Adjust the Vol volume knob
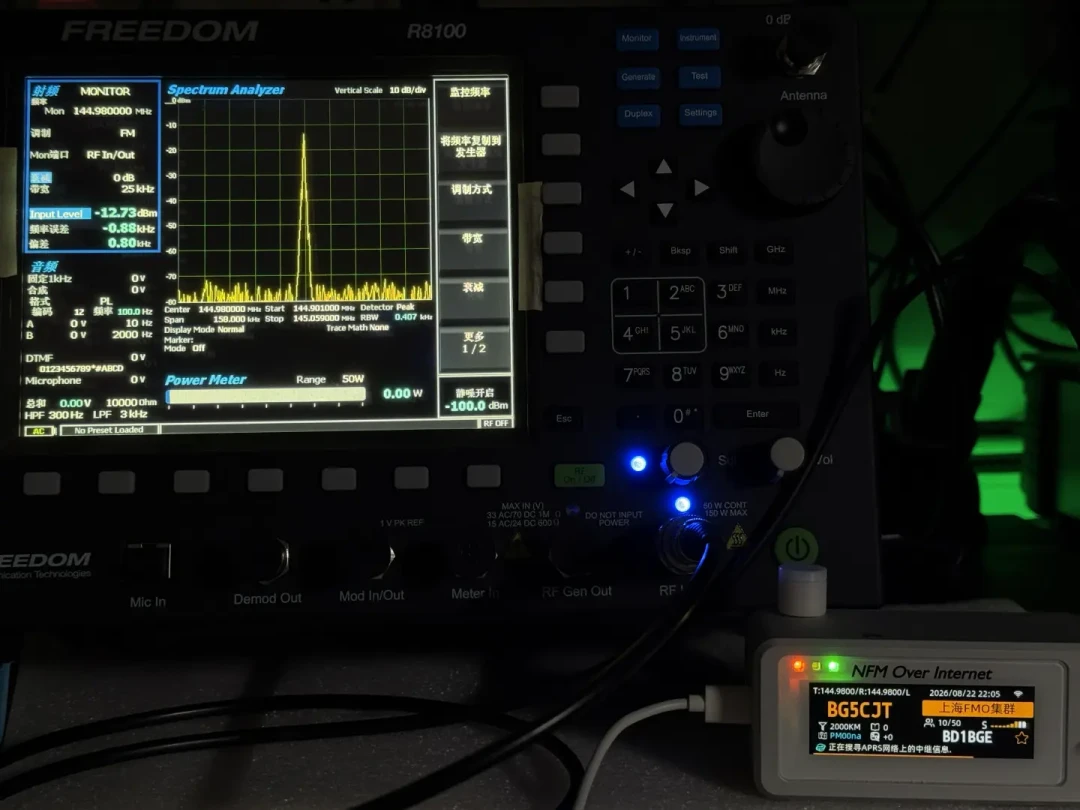 click(x=787, y=455)
